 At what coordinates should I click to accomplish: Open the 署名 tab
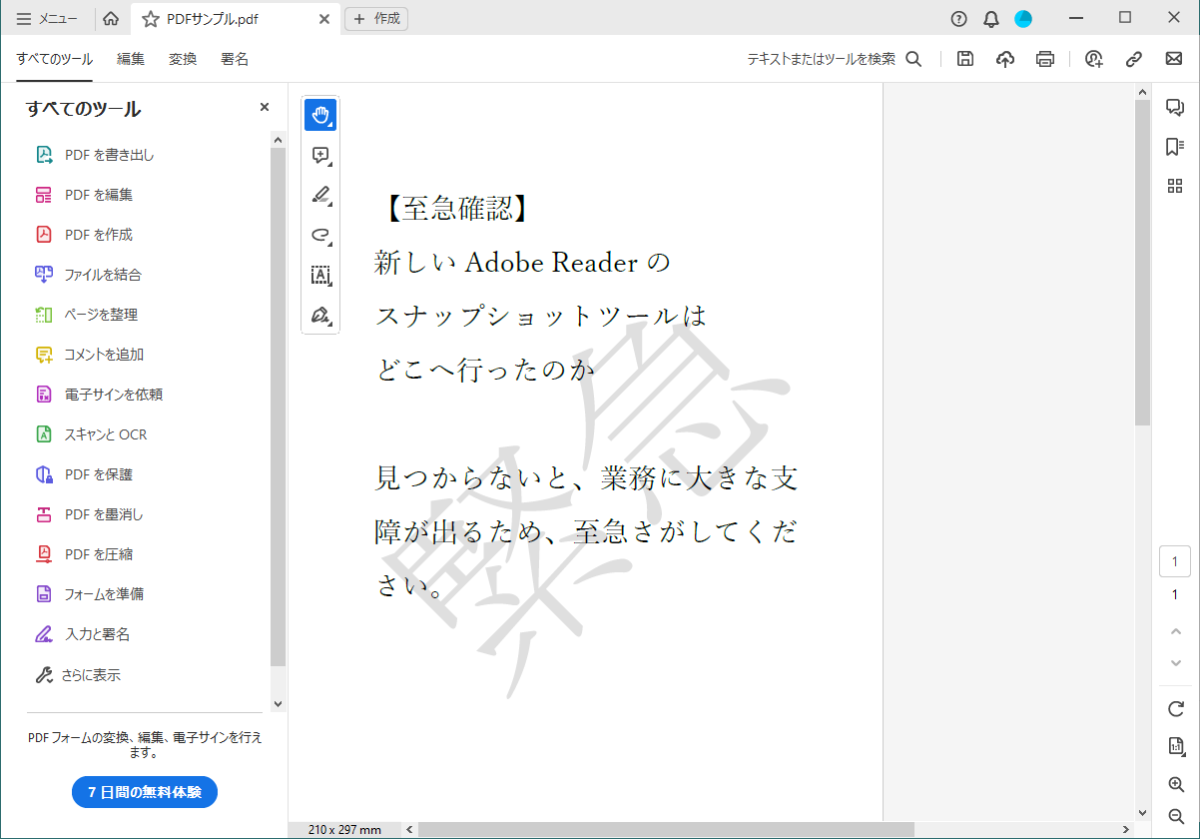(235, 59)
